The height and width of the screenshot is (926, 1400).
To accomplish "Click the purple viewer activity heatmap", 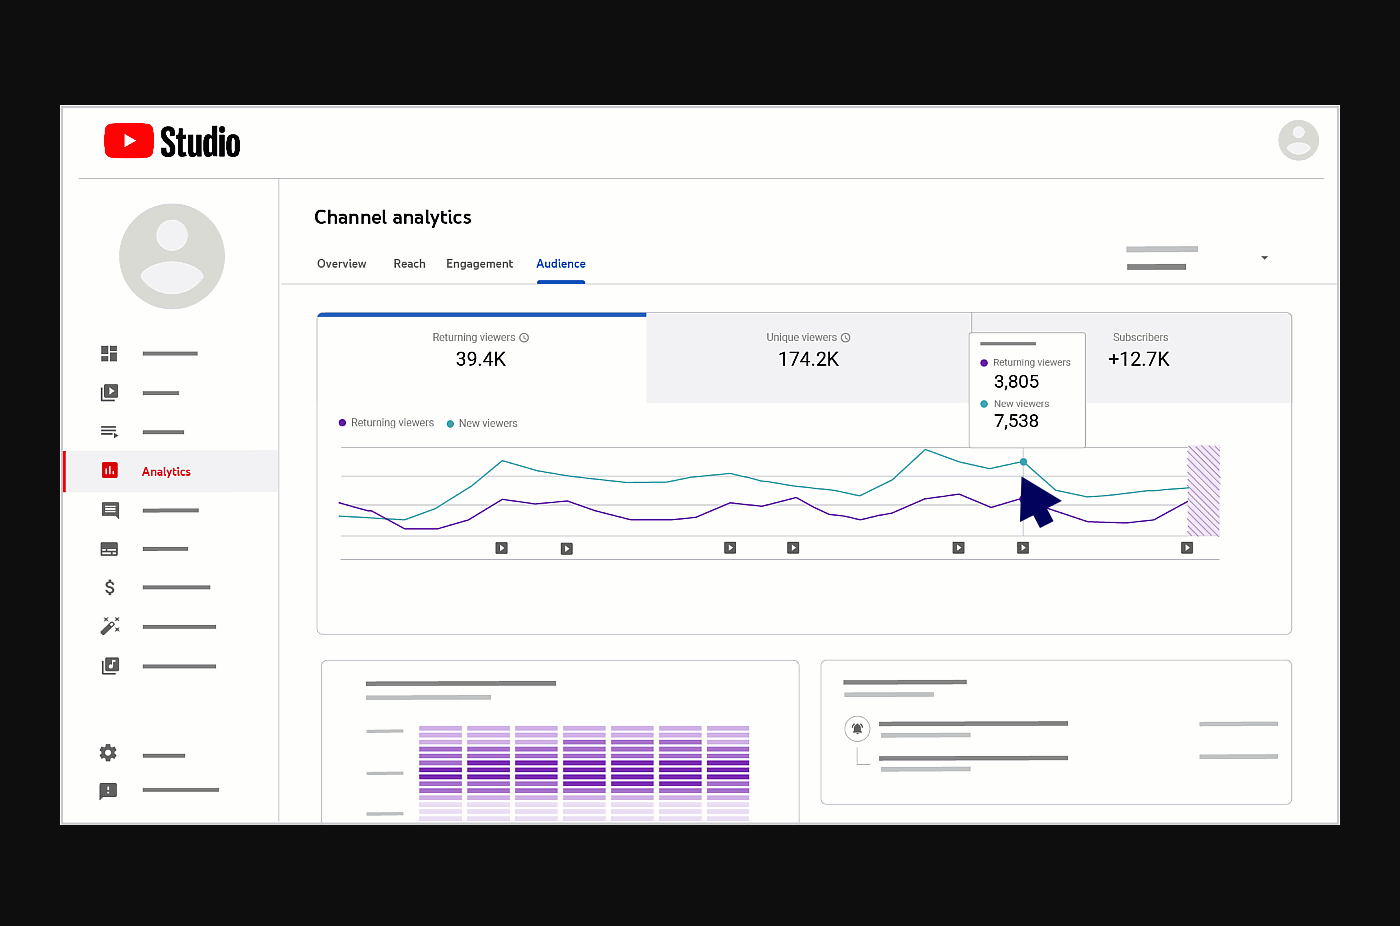I will 584,774.
